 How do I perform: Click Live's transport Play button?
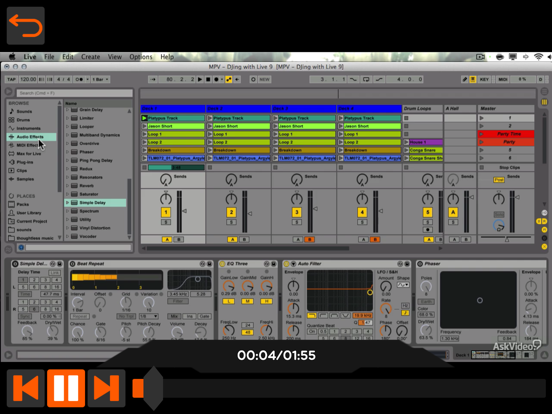tap(200, 80)
